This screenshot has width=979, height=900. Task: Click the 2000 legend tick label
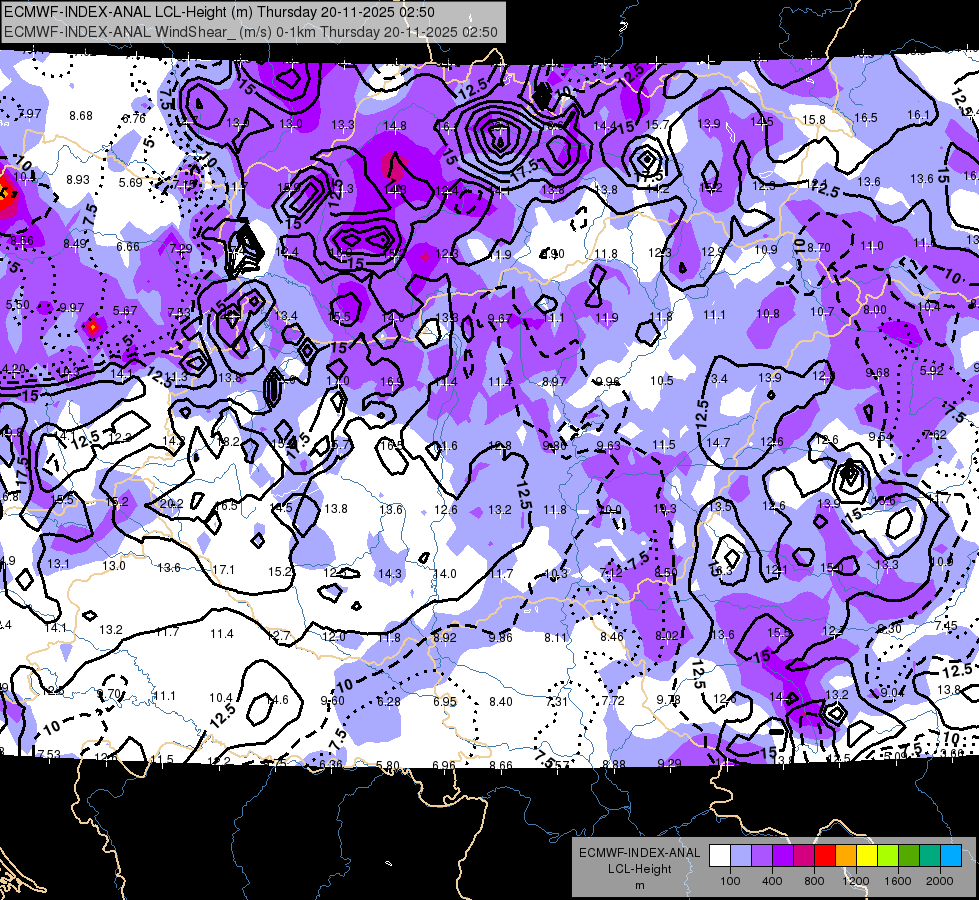940,881
